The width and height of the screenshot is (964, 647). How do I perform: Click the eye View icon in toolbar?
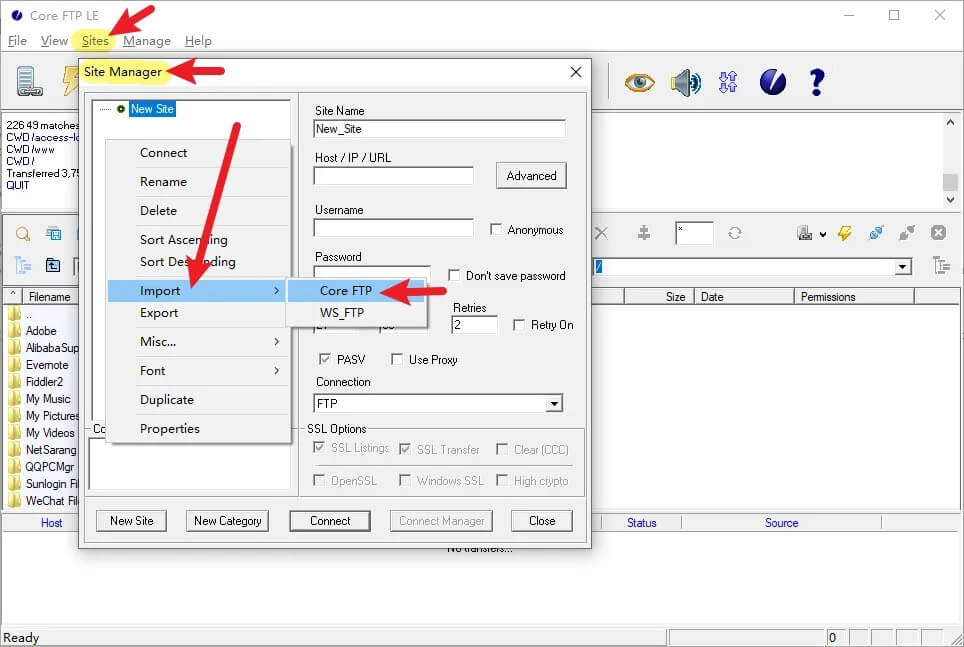click(x=639, y=82)
